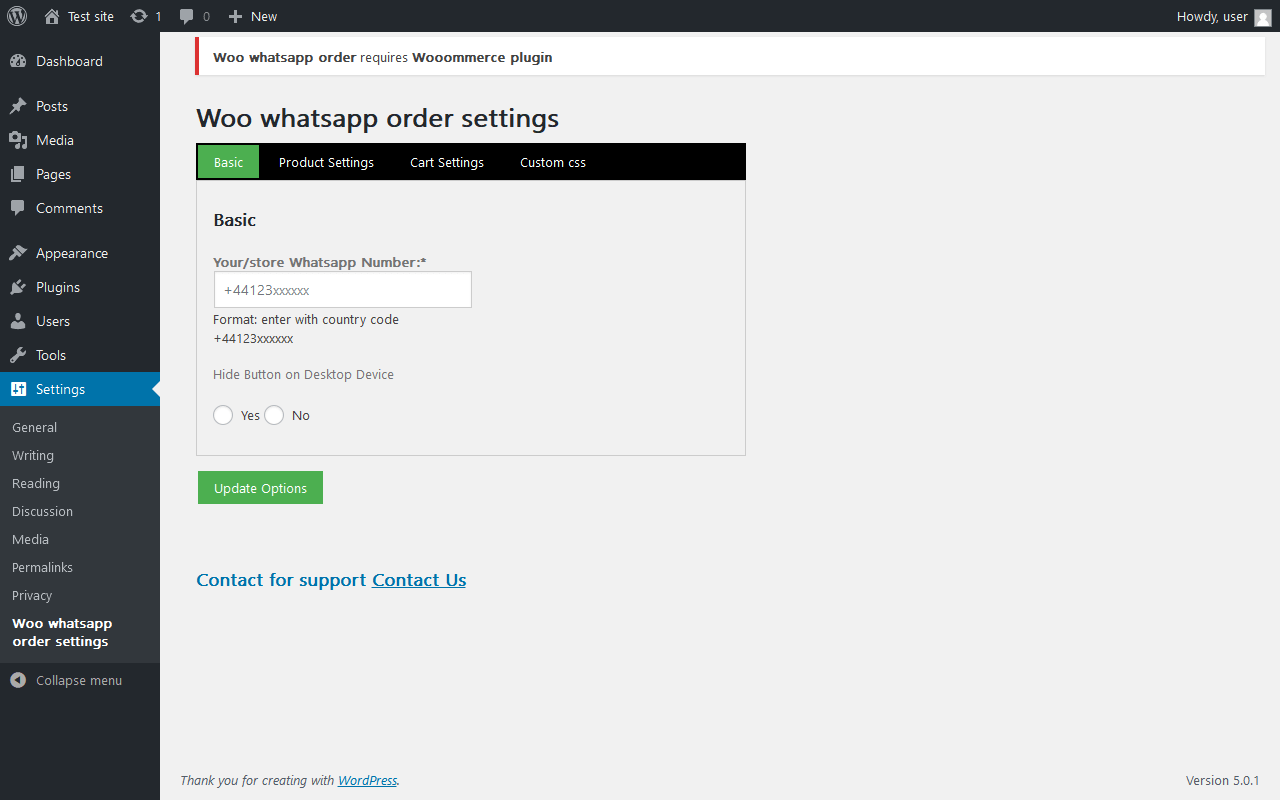Click the Users person icon
Screen dimensions: 1280x800
(18, 321)
